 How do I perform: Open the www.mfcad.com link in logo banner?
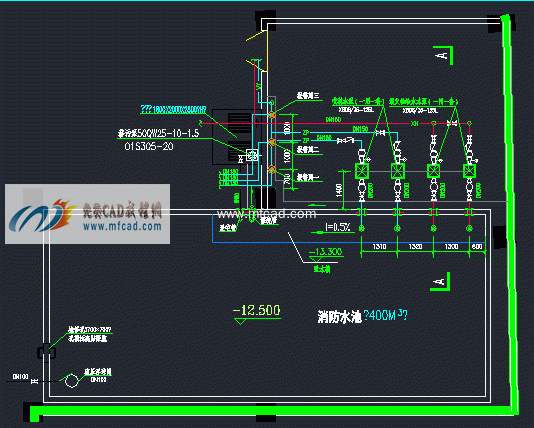122,226
